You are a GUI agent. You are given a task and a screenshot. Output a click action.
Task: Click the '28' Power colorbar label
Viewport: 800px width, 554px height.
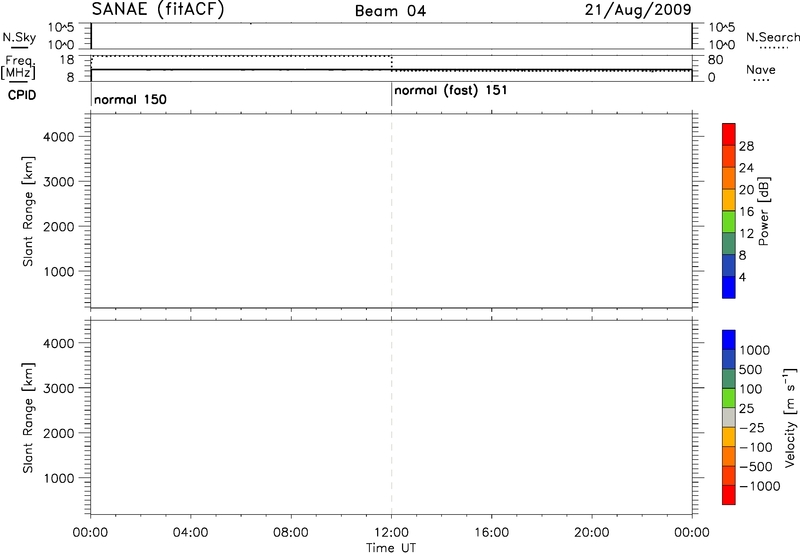pyautogui.click(x=746, y=146)
